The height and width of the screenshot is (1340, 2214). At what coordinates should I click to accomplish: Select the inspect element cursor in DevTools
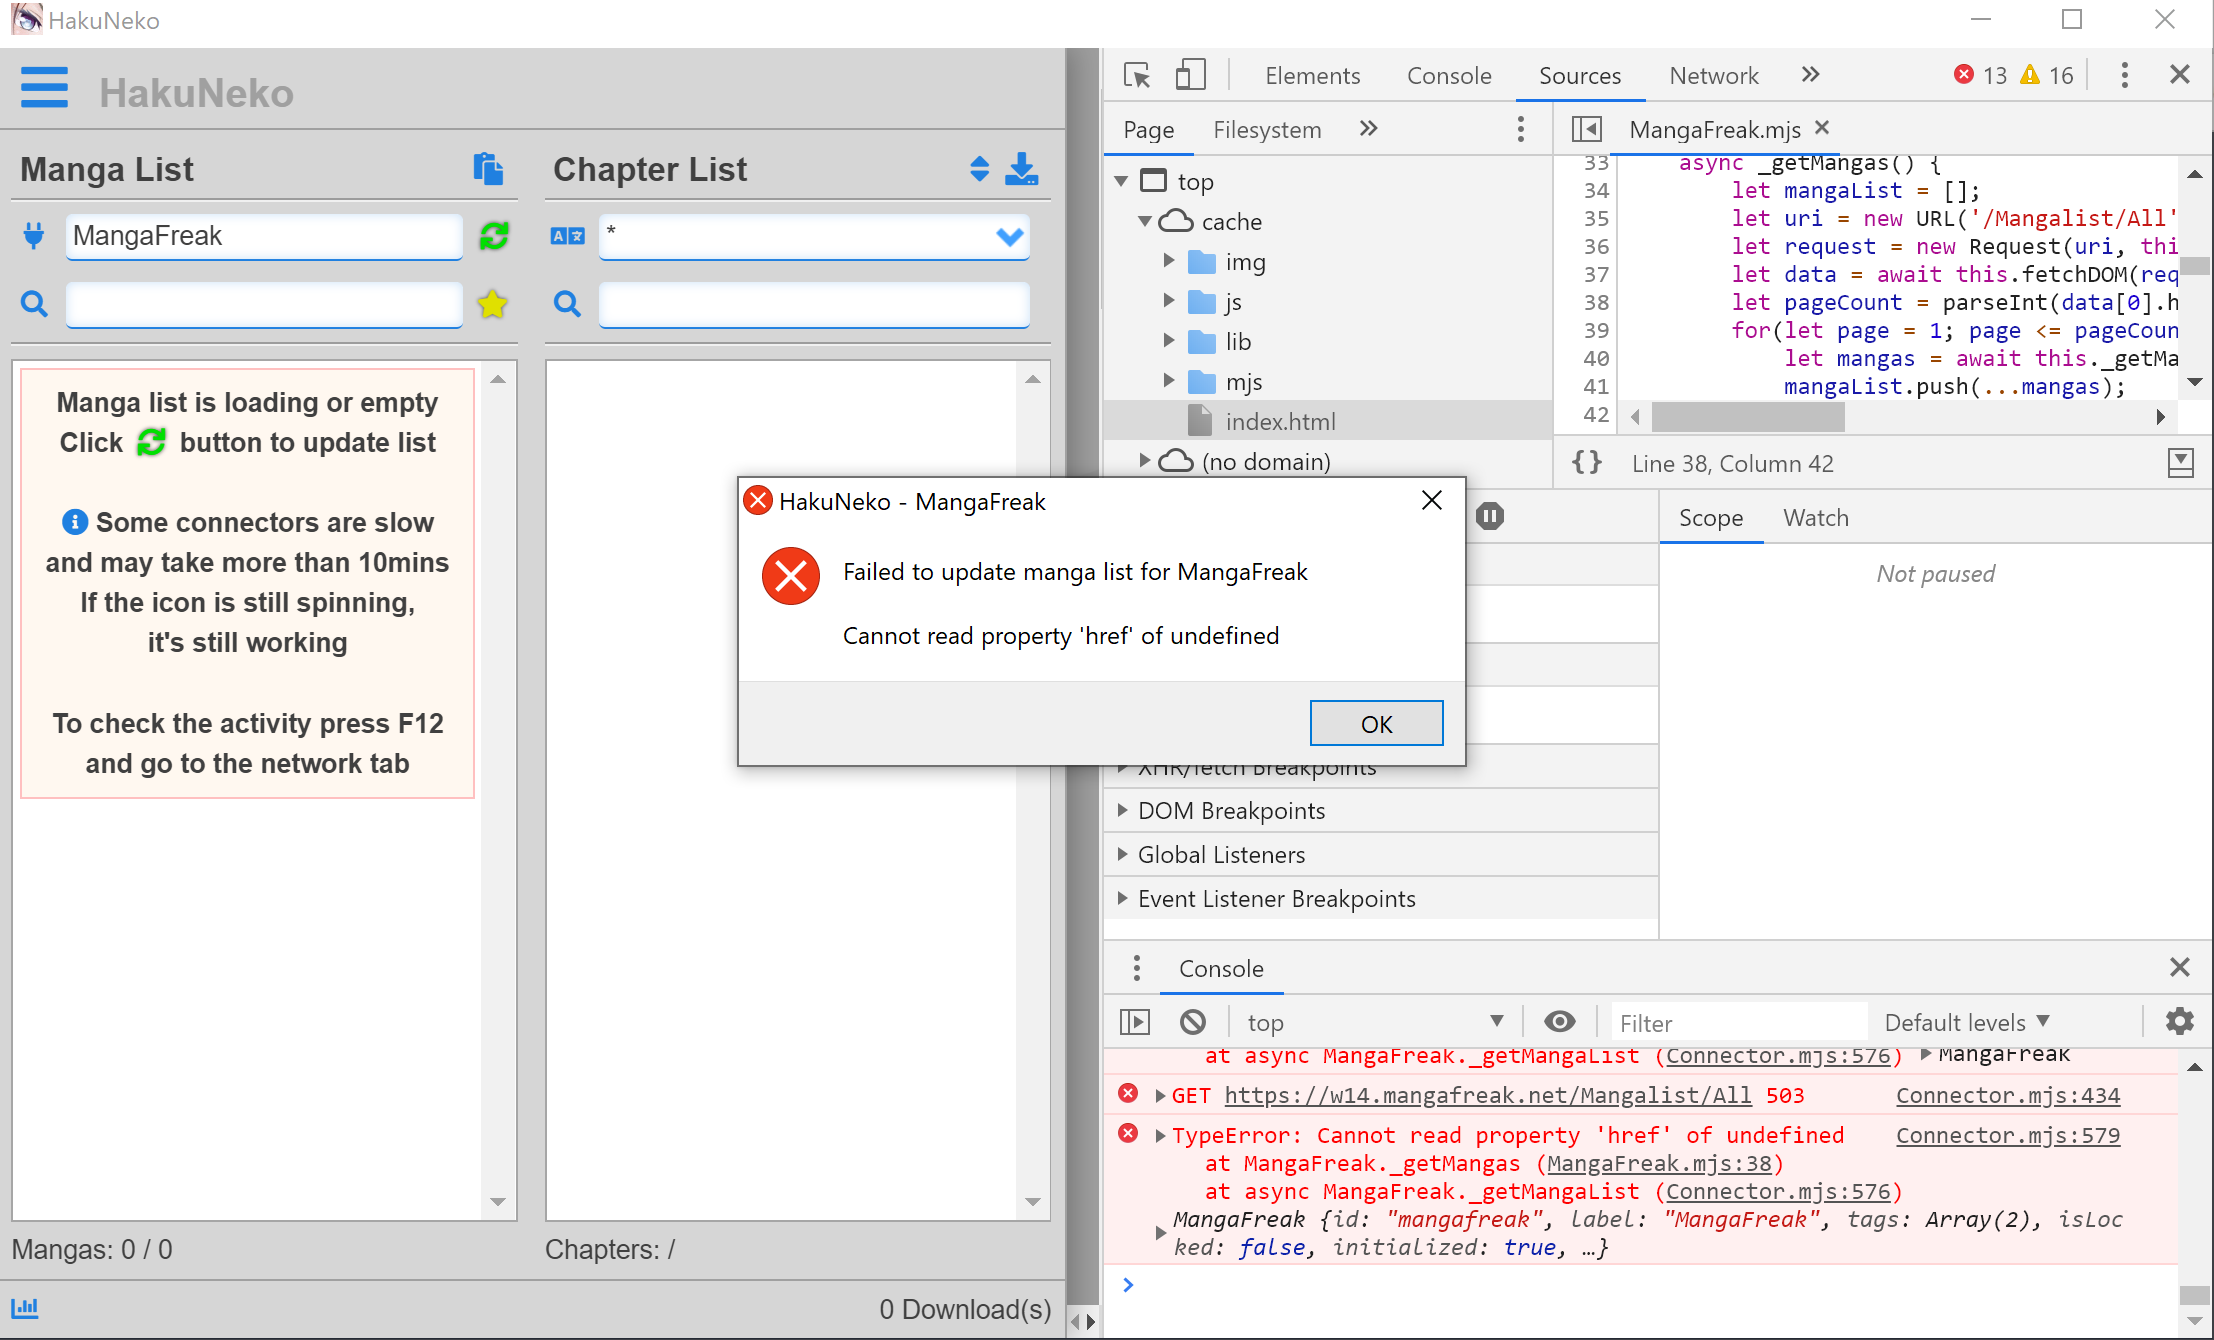coord(1136,75)
